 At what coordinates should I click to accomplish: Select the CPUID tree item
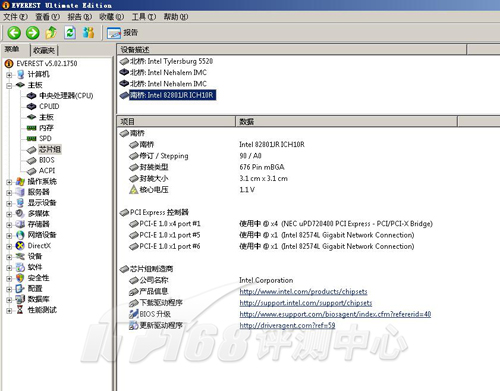pyautogui.click(x=49, y=106)
